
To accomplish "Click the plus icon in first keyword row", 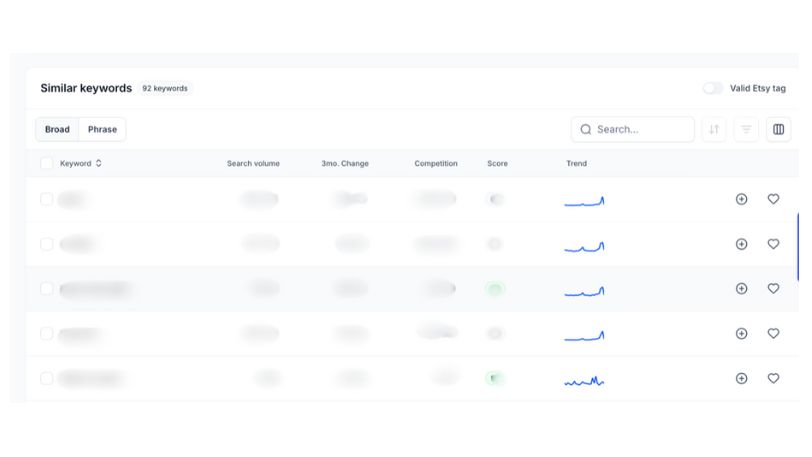I will pos(741,199).
